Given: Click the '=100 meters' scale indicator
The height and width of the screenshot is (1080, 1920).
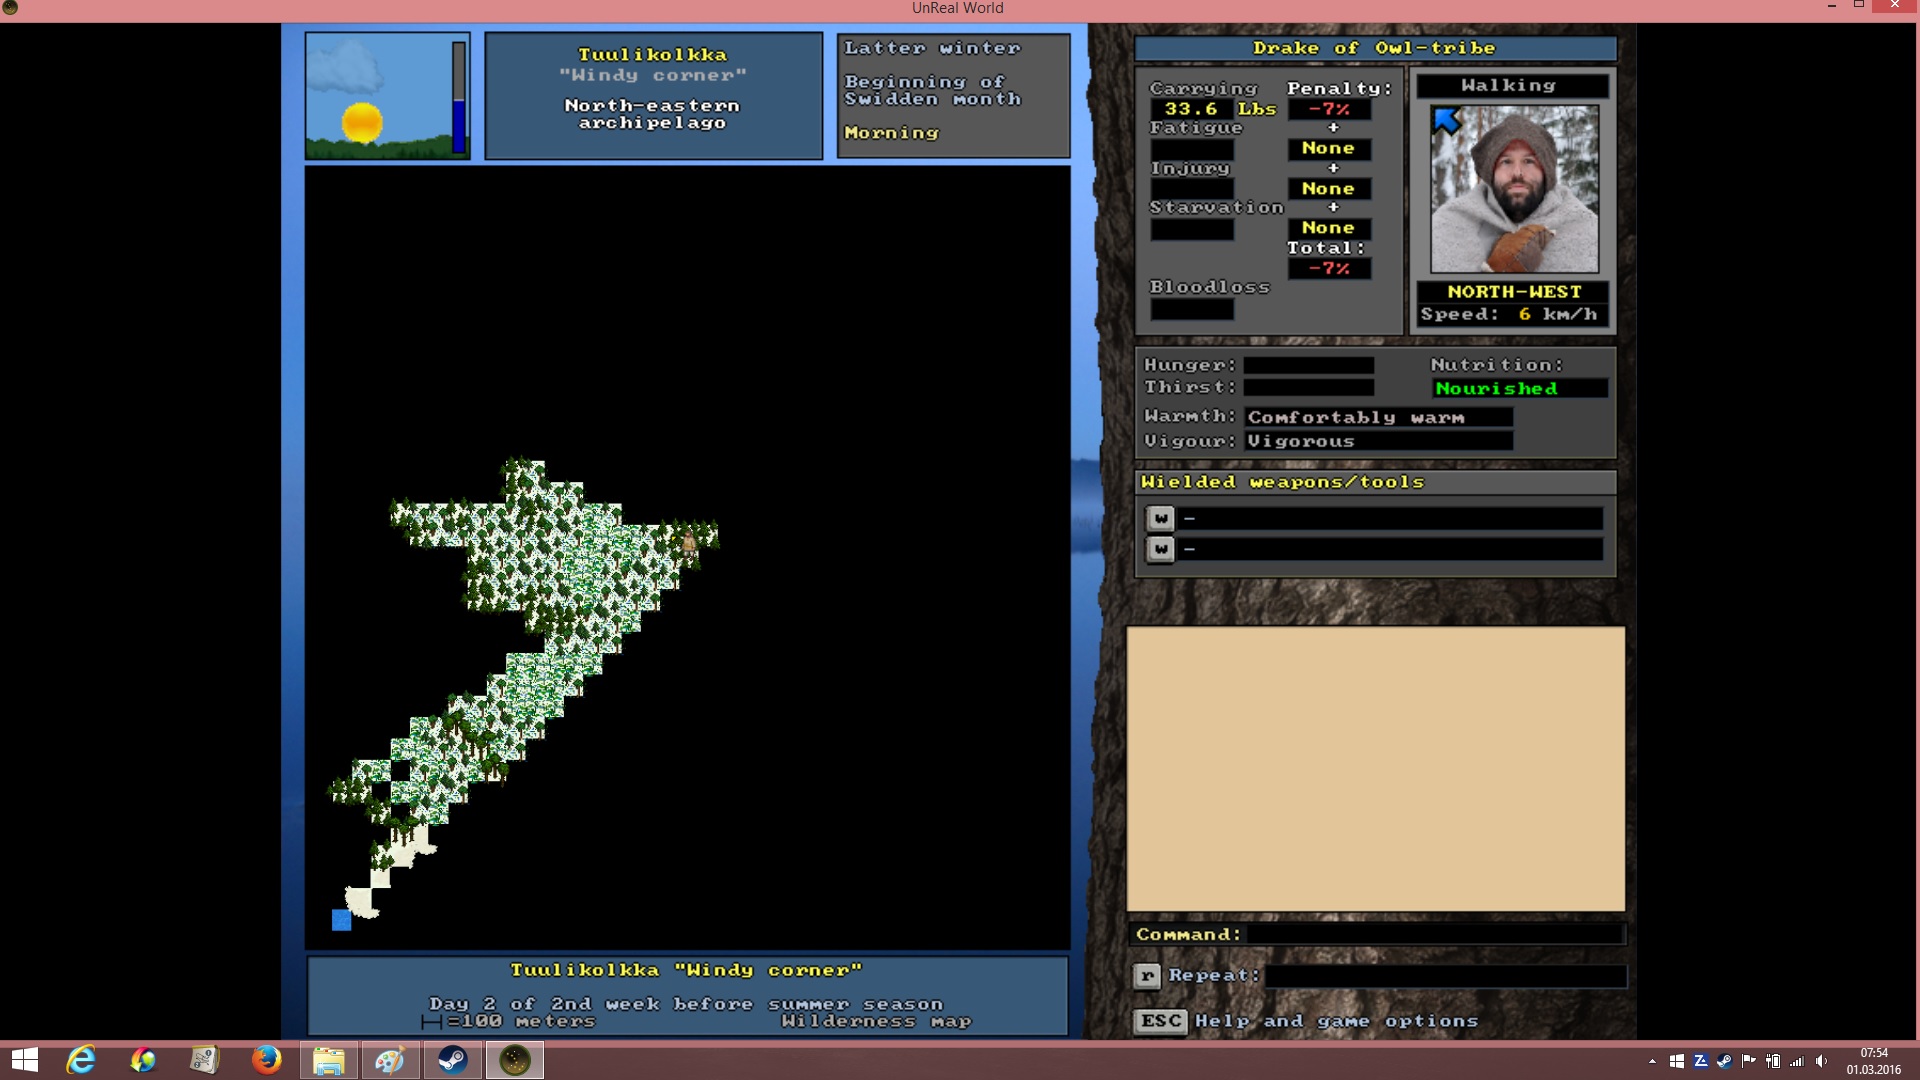Looking at the screenshot, I should (509, 1021).
